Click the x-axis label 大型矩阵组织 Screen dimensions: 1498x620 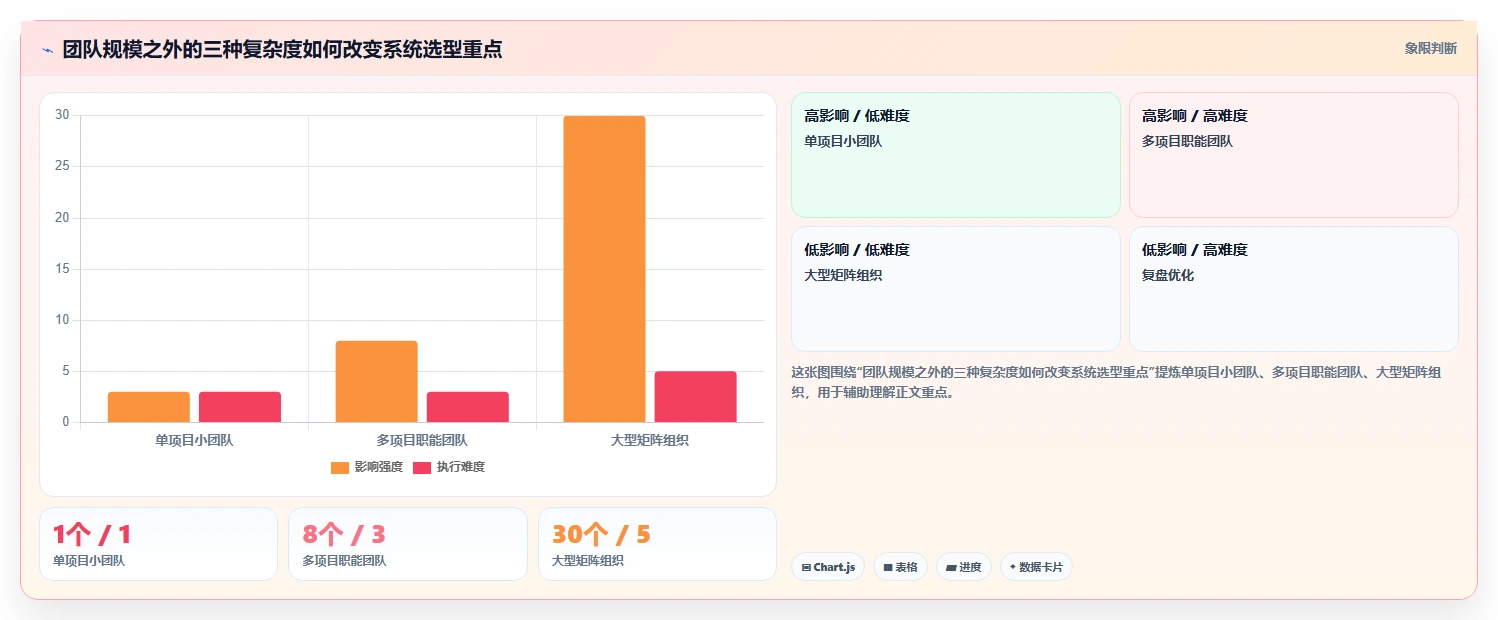pos(650,440)
